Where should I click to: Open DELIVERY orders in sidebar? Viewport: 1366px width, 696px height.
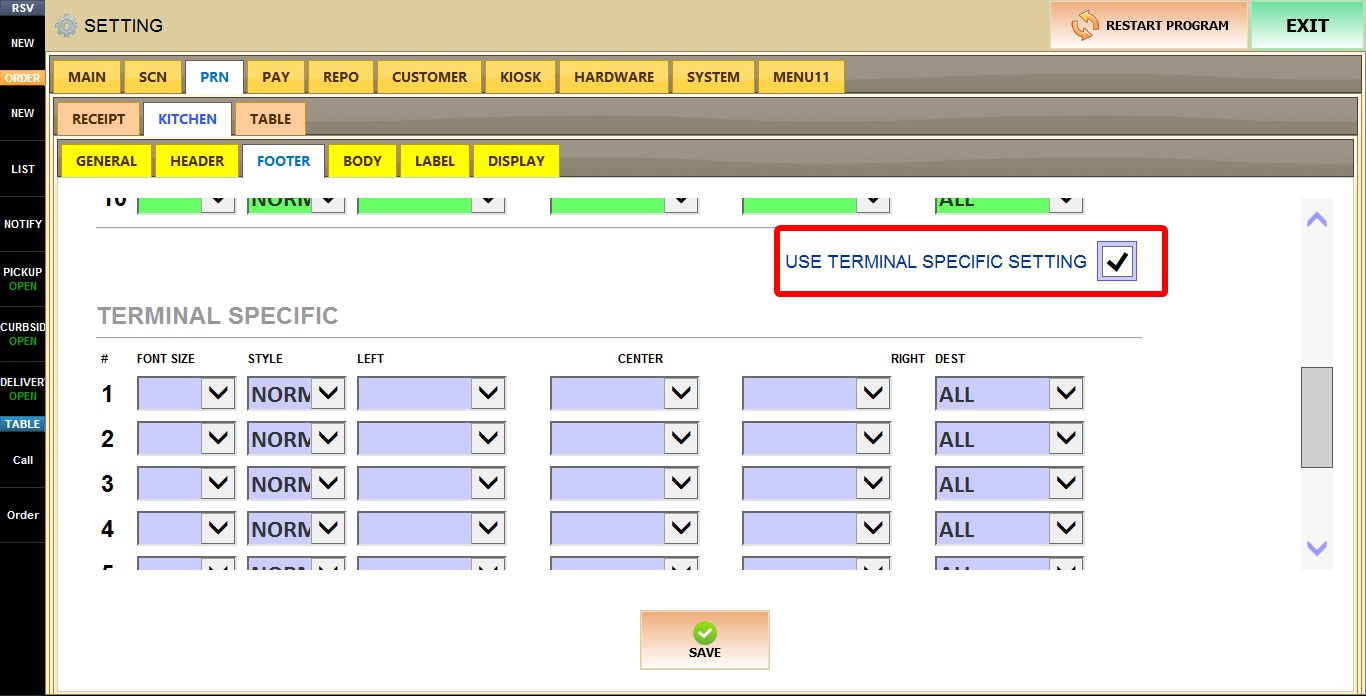pyautogui.click(x=22, y=389)
